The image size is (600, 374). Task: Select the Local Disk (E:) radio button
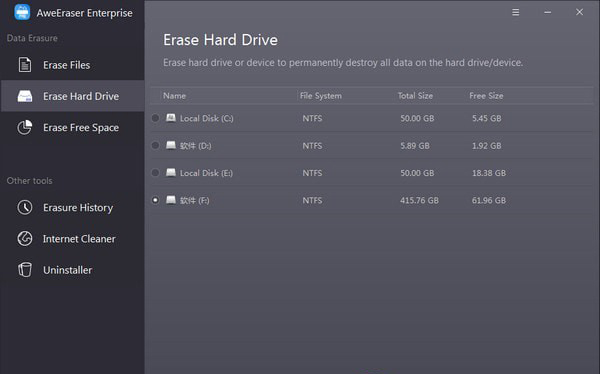point(155,173)
